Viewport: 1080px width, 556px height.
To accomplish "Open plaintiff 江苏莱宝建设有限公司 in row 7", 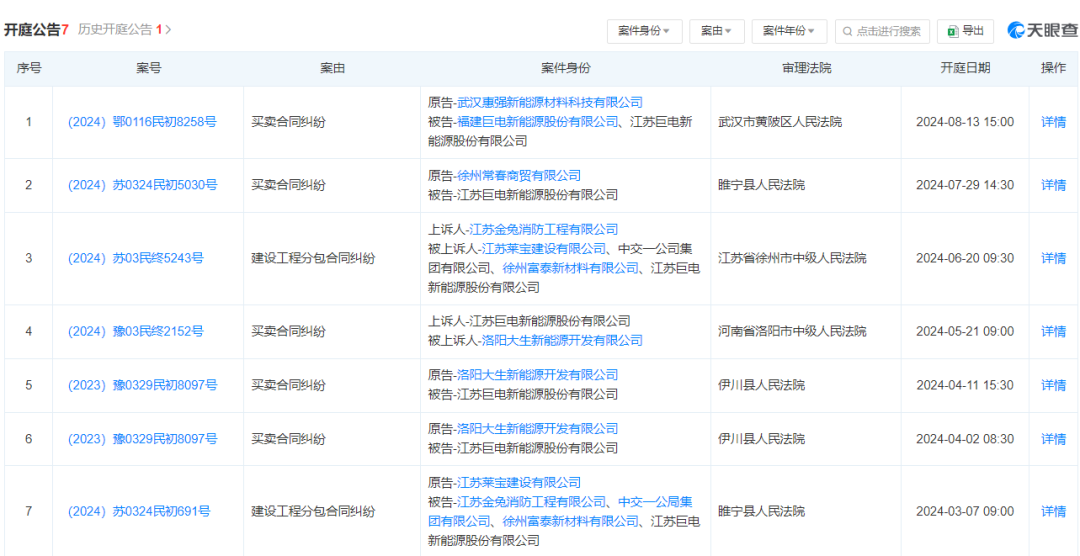I will point(519,483).
